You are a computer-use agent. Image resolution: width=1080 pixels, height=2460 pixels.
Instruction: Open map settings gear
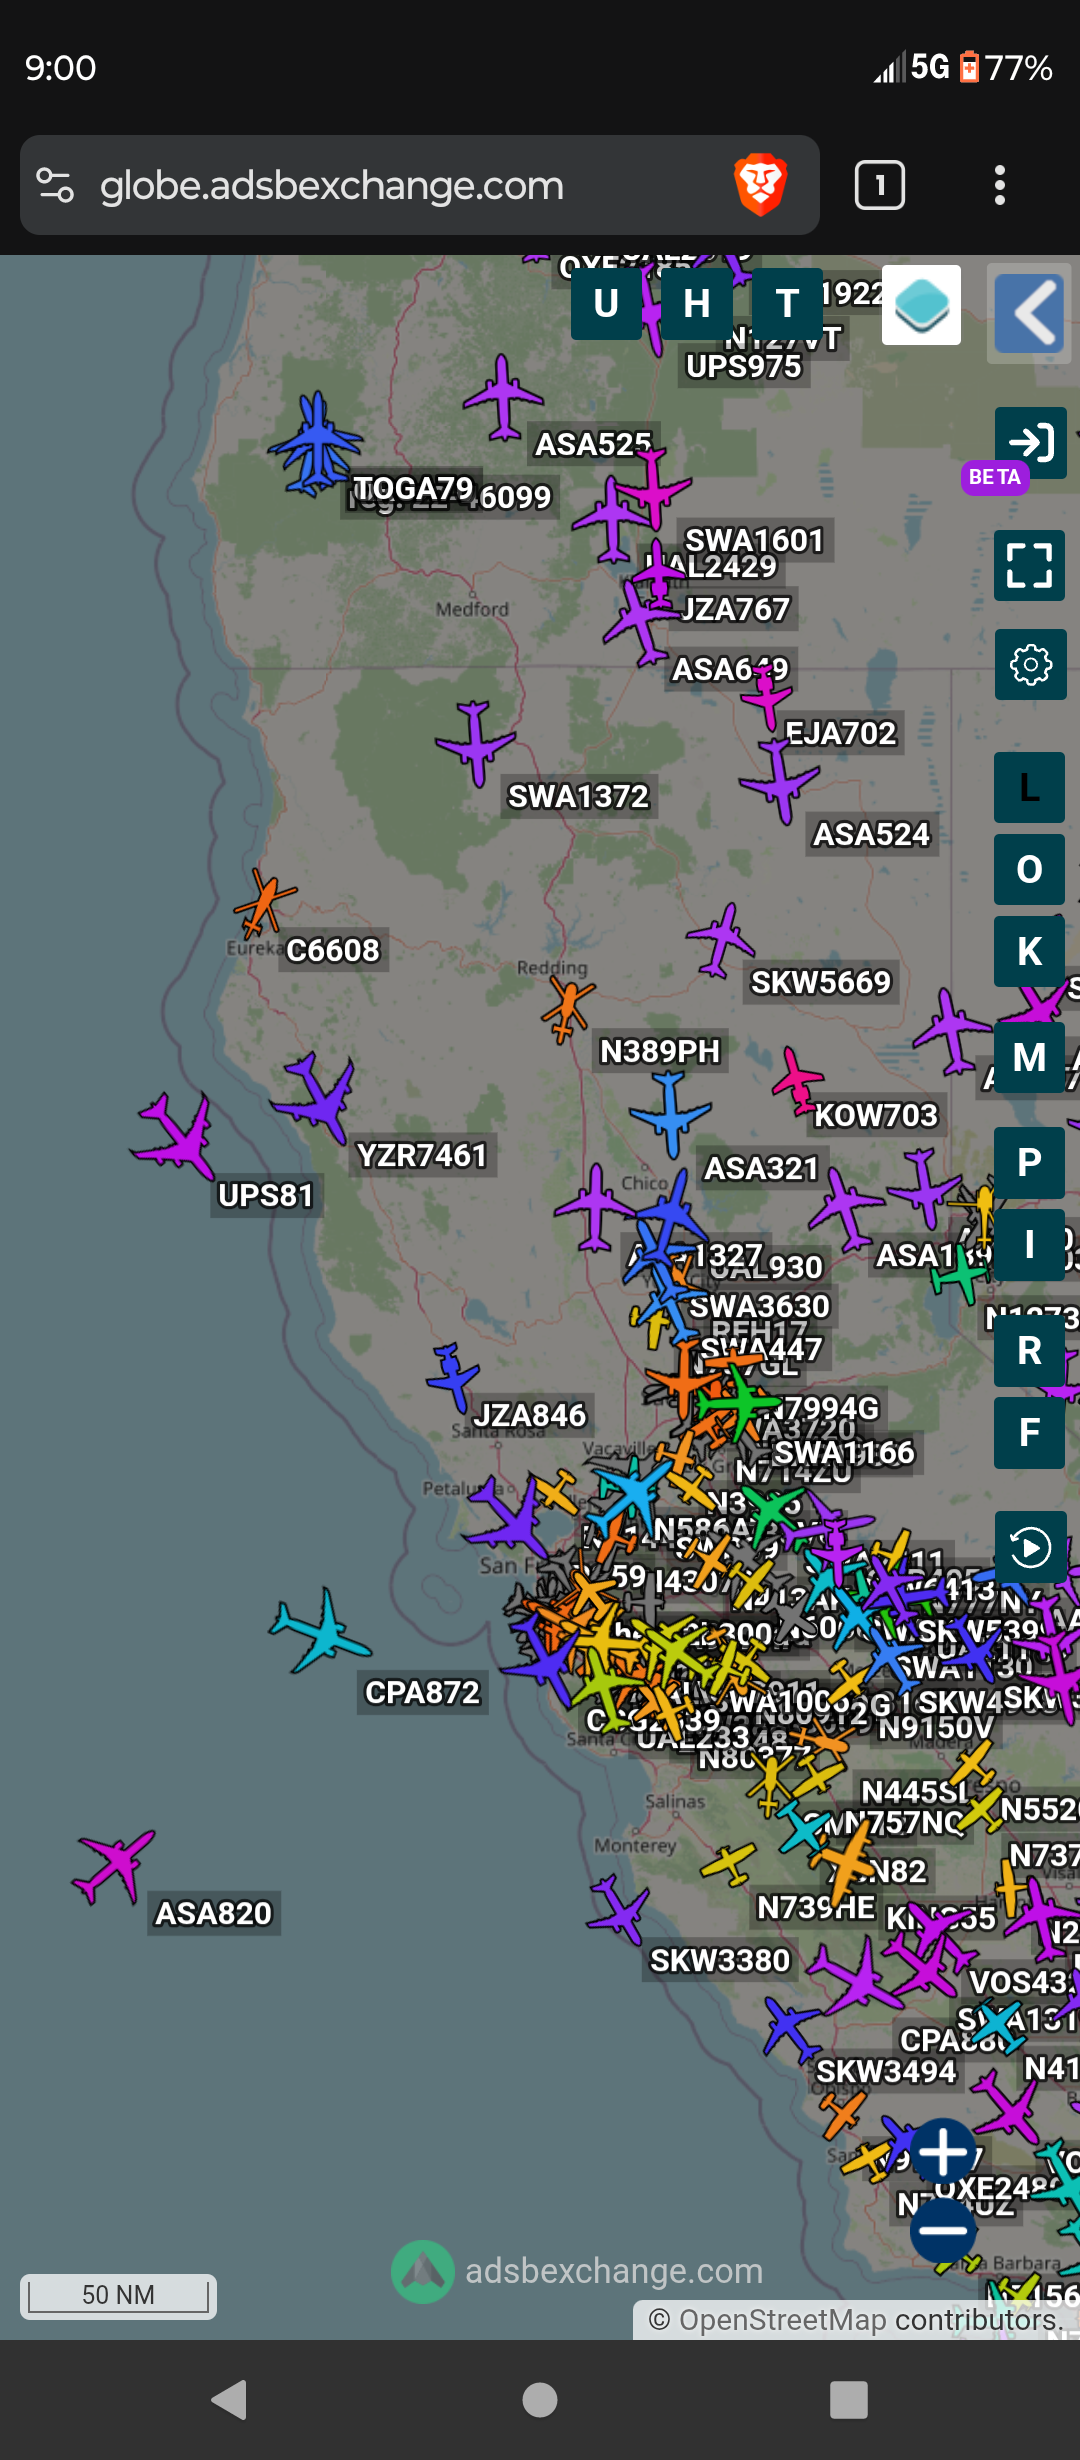point(1031,665)
